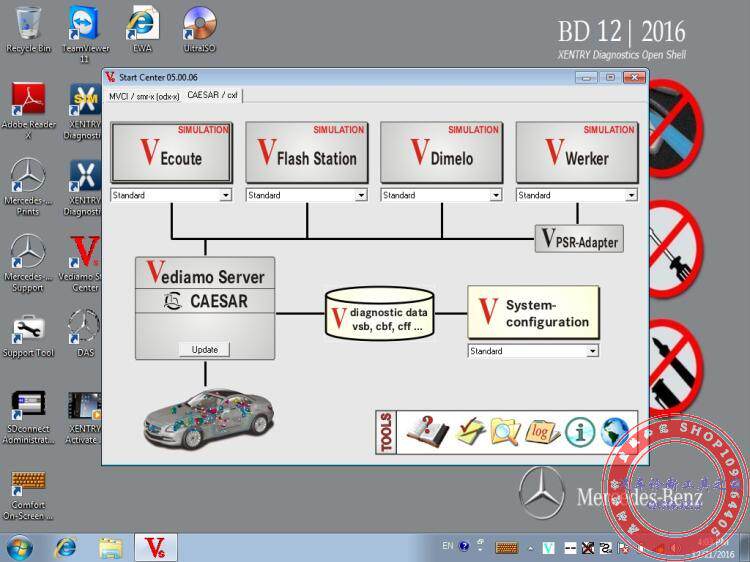Image resolution: width=750 pixels, height=562 pixels.
Task: Click the crossed-out network tray icon
Action: (x=588, y=548)
